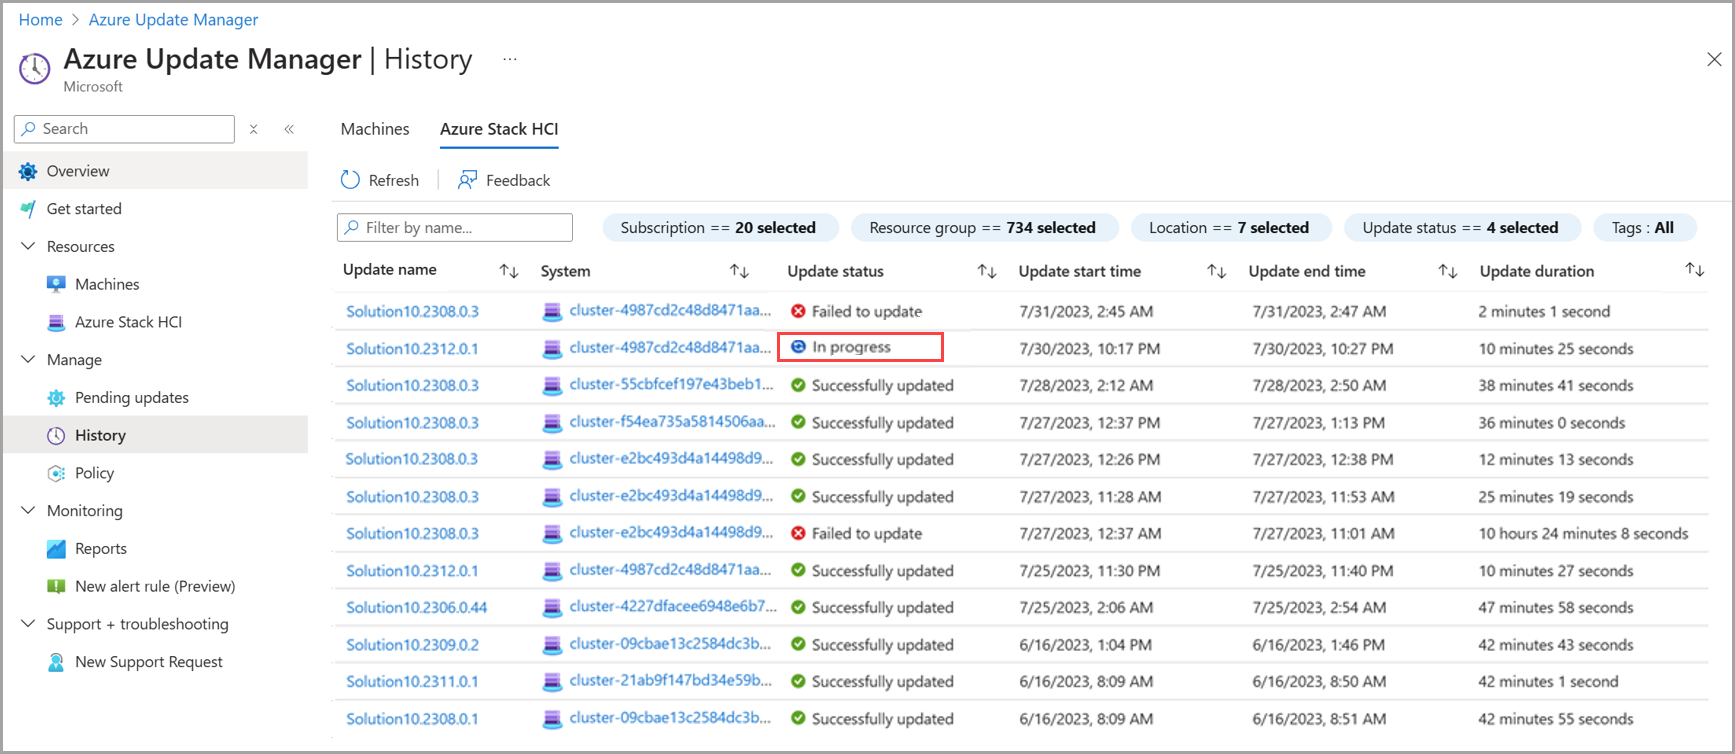The image size is (1735, 754).
Task: Select '7/28/2023, 2:50 AM' end time
Action: coord(1319,386)
